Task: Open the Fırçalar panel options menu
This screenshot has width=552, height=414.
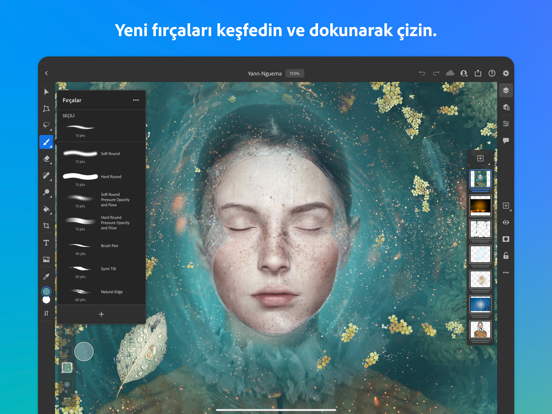Action: [x=136, y=100]
